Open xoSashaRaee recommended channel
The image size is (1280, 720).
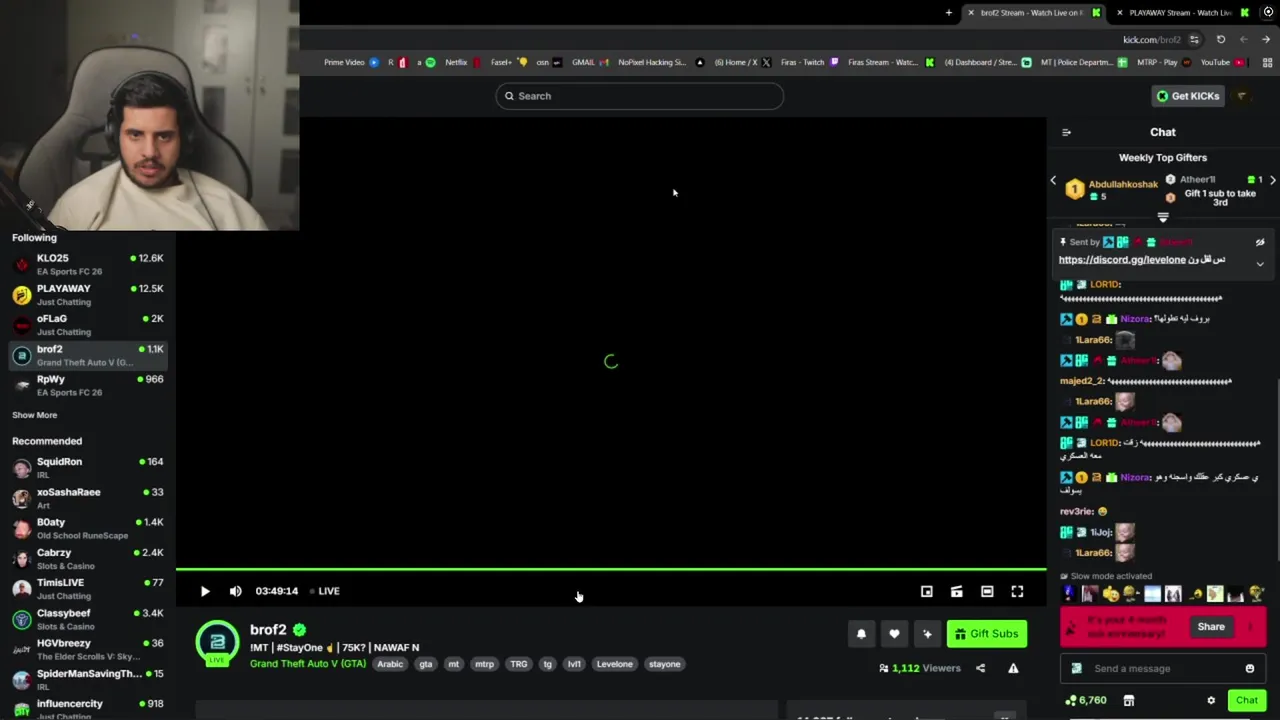pos(88,498)
